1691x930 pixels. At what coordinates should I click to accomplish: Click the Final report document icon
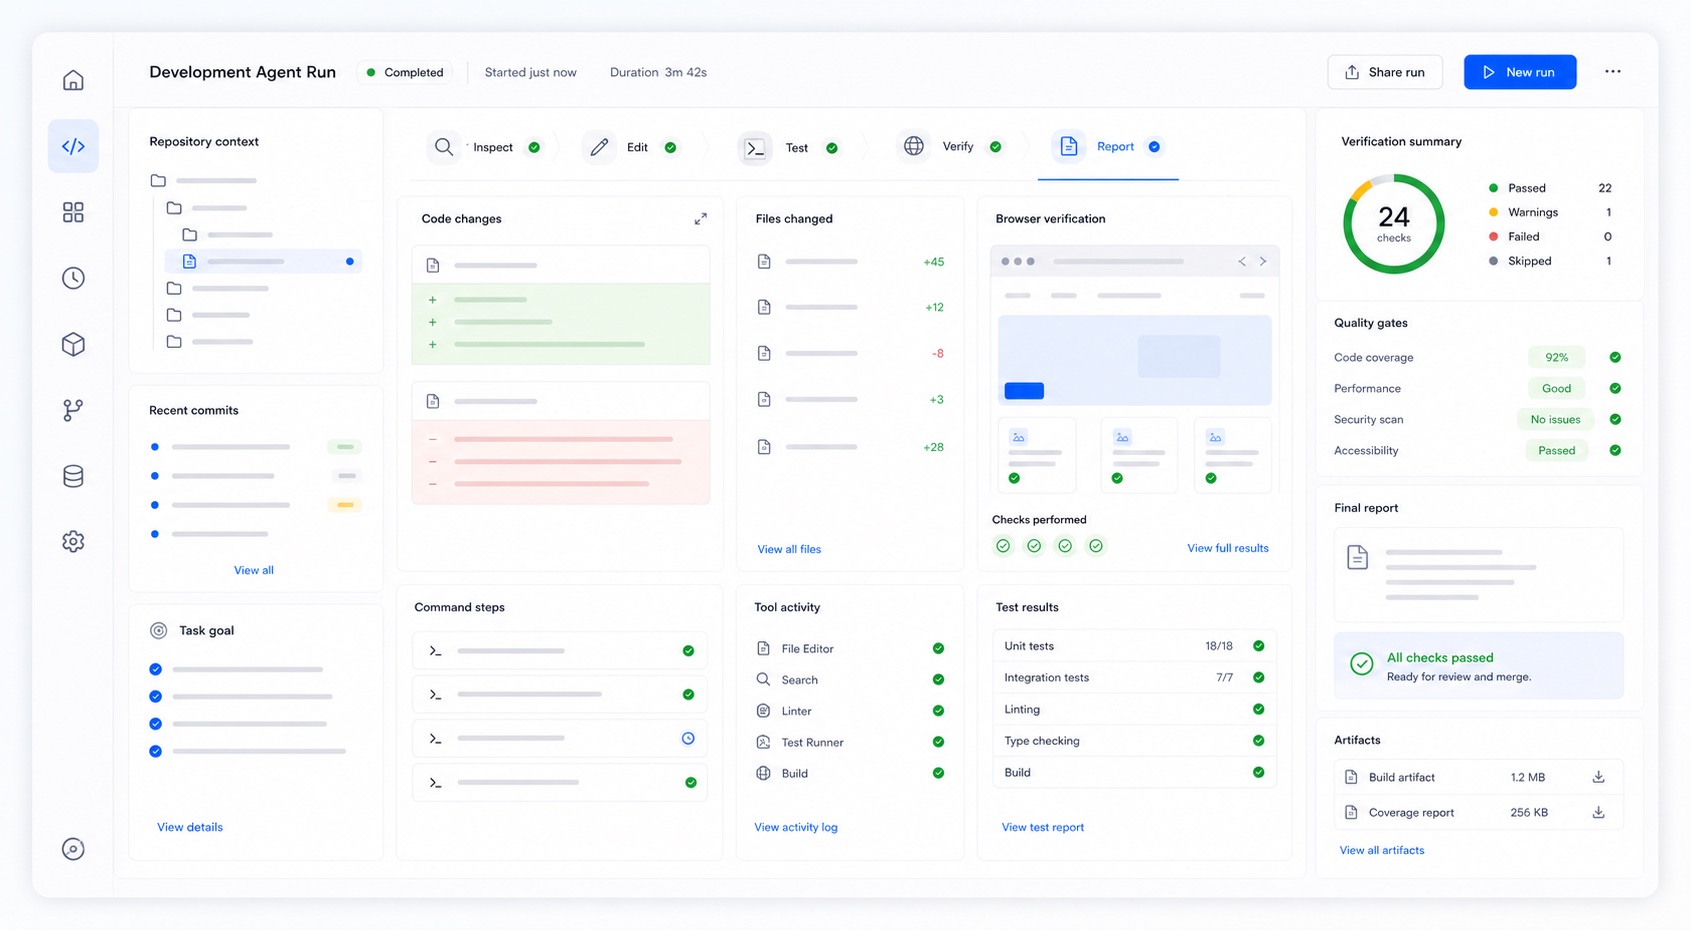[1357, 557]
